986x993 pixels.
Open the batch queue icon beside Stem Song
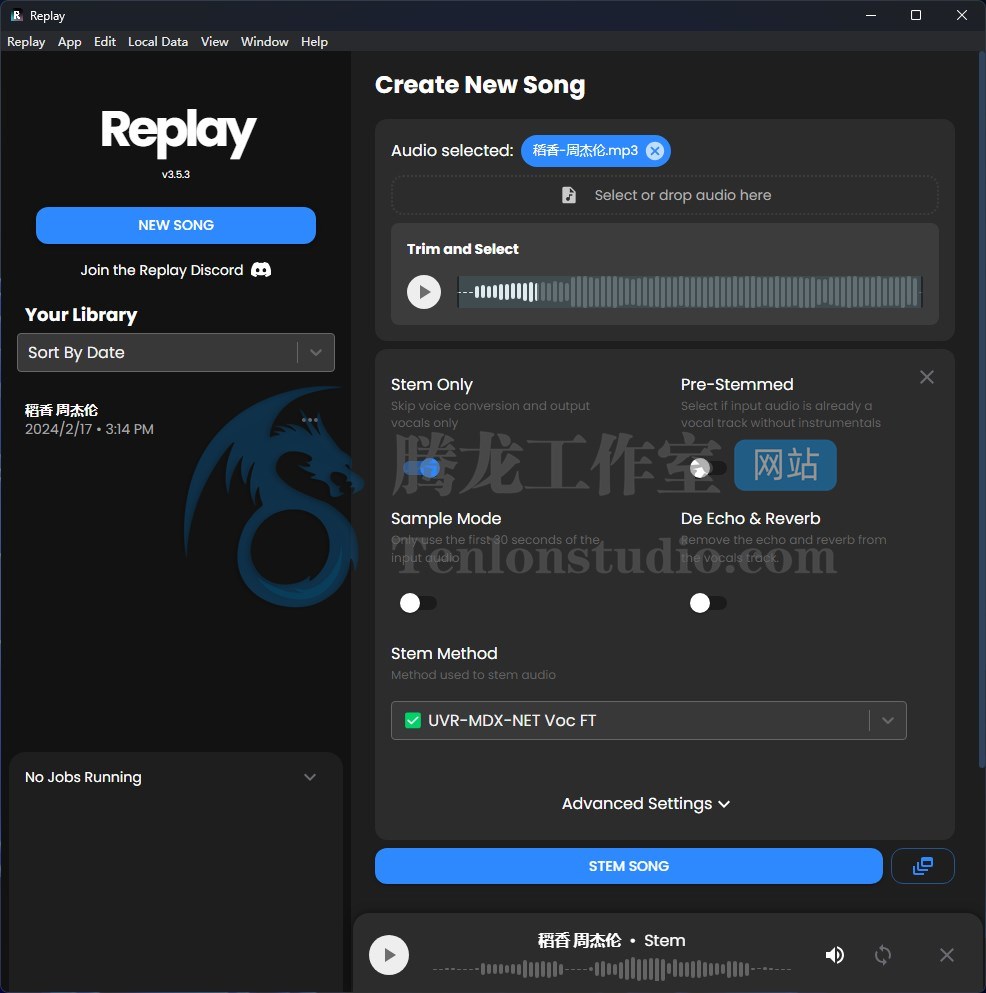tap(922, 866)
